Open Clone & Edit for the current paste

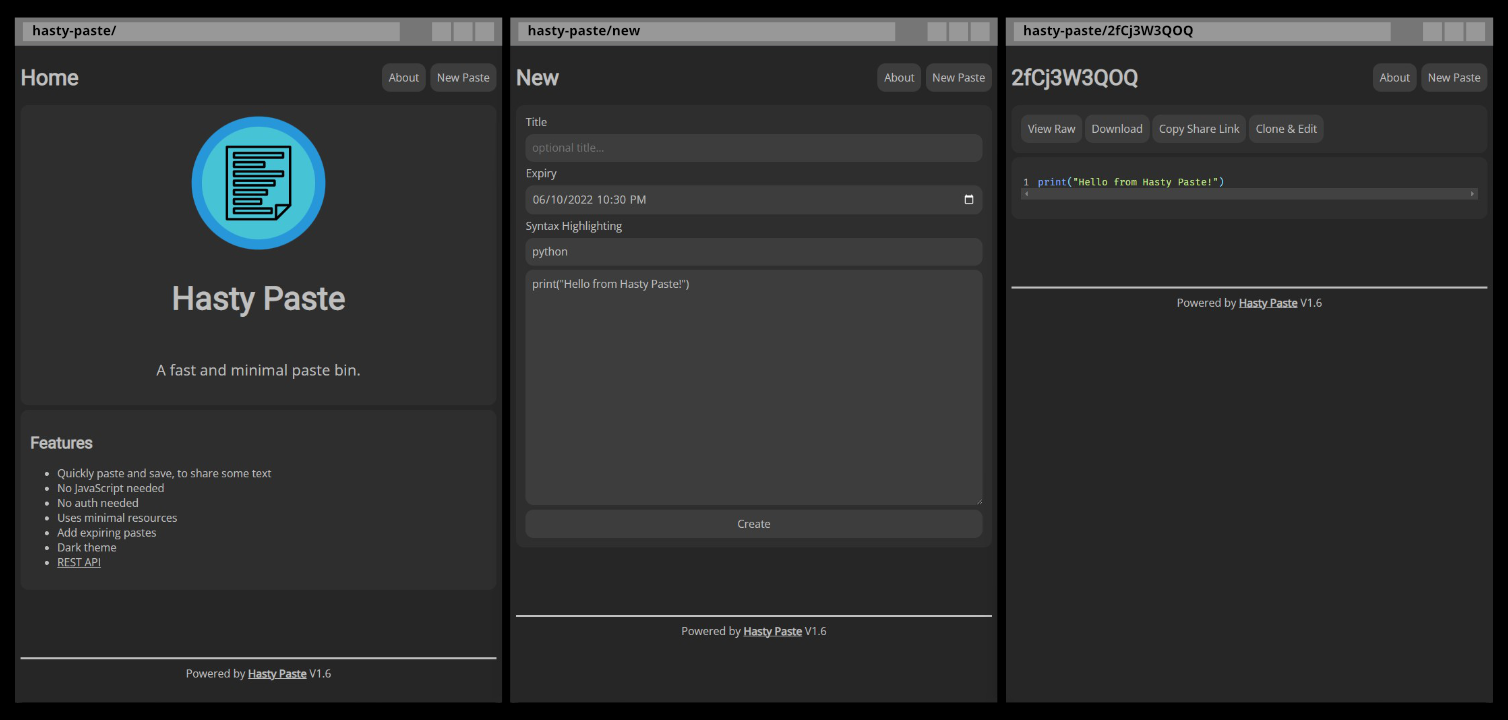[x=1286, y=128]
